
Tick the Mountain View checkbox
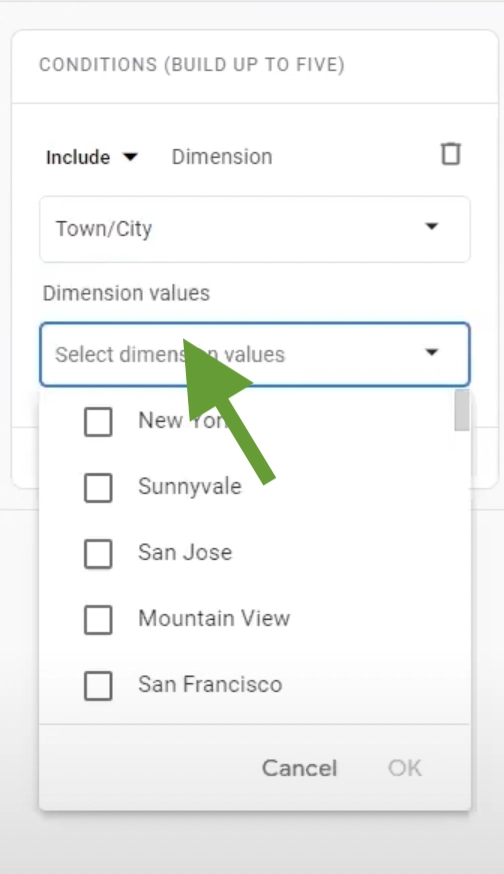(98, 619)
